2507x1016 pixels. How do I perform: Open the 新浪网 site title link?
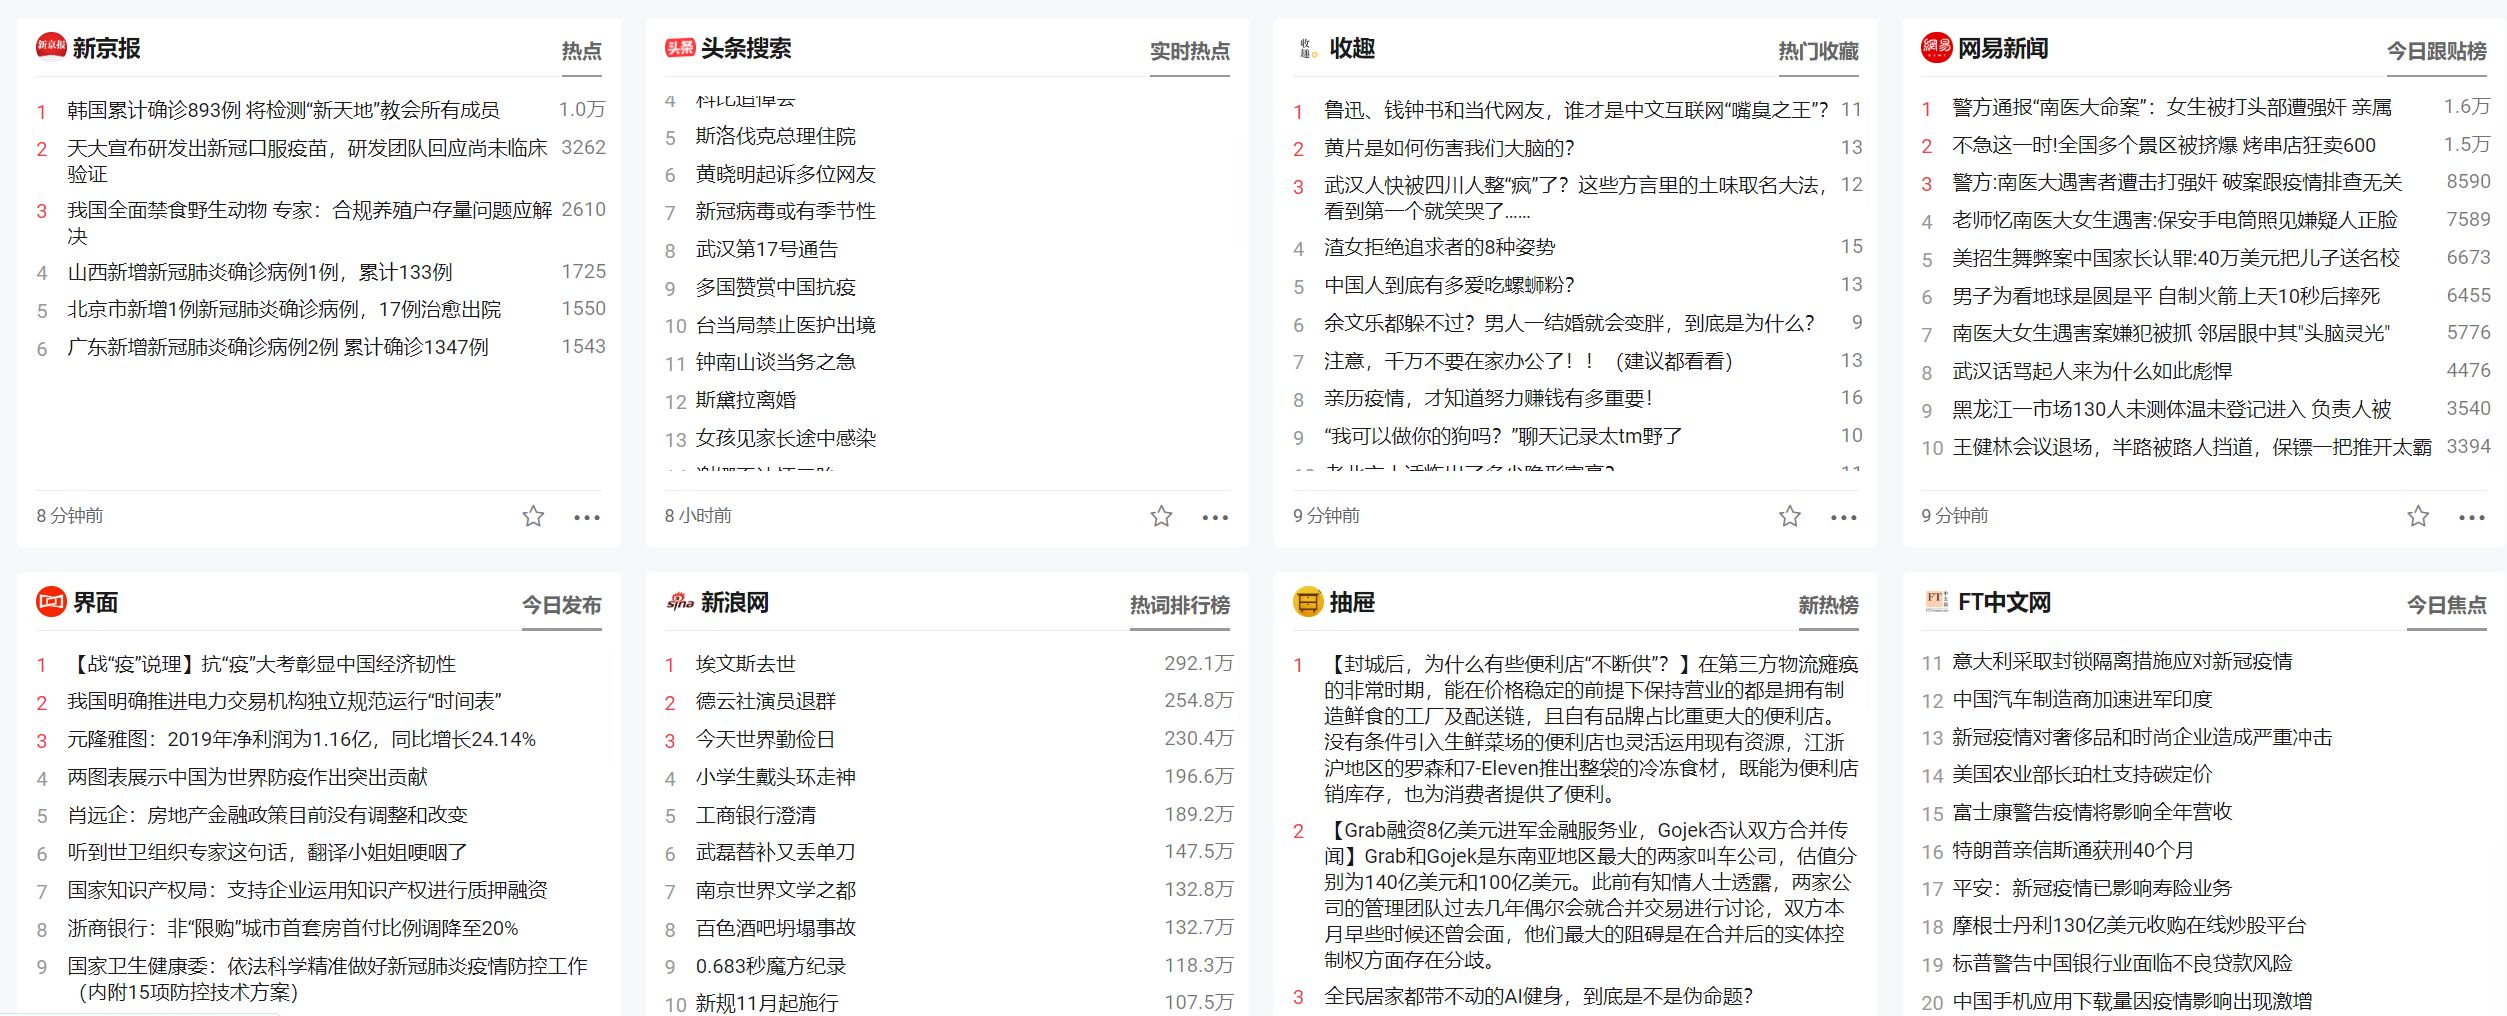[x=735, y=602]
